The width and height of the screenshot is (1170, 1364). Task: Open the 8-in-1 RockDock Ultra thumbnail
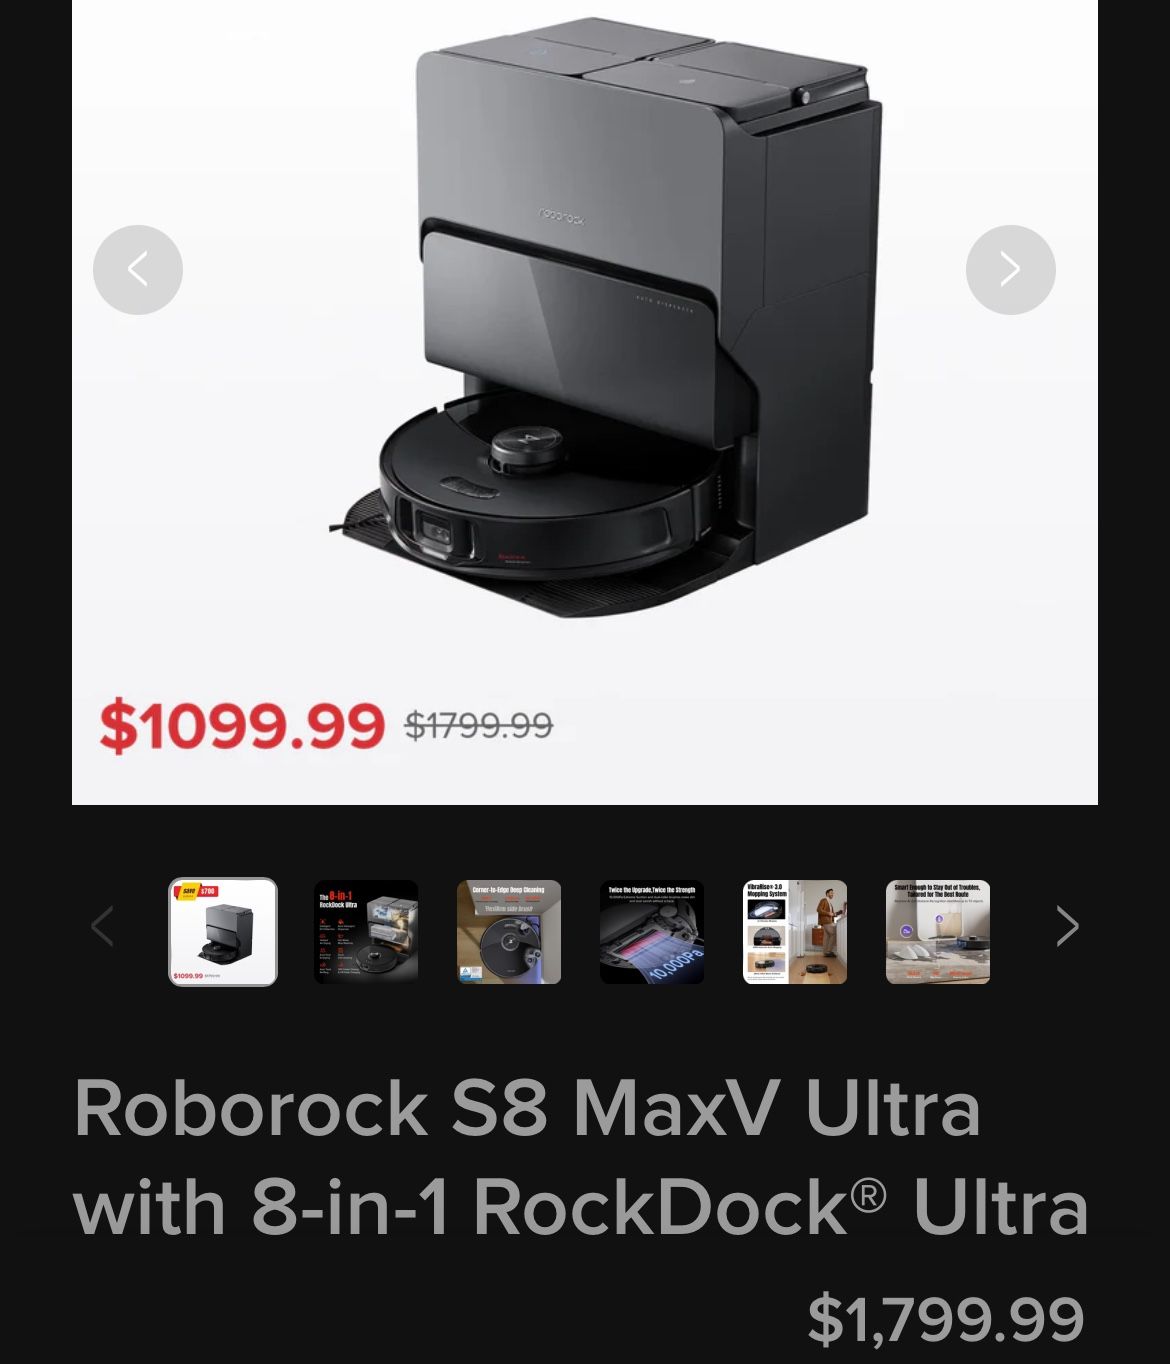click(x=366, y=932)
